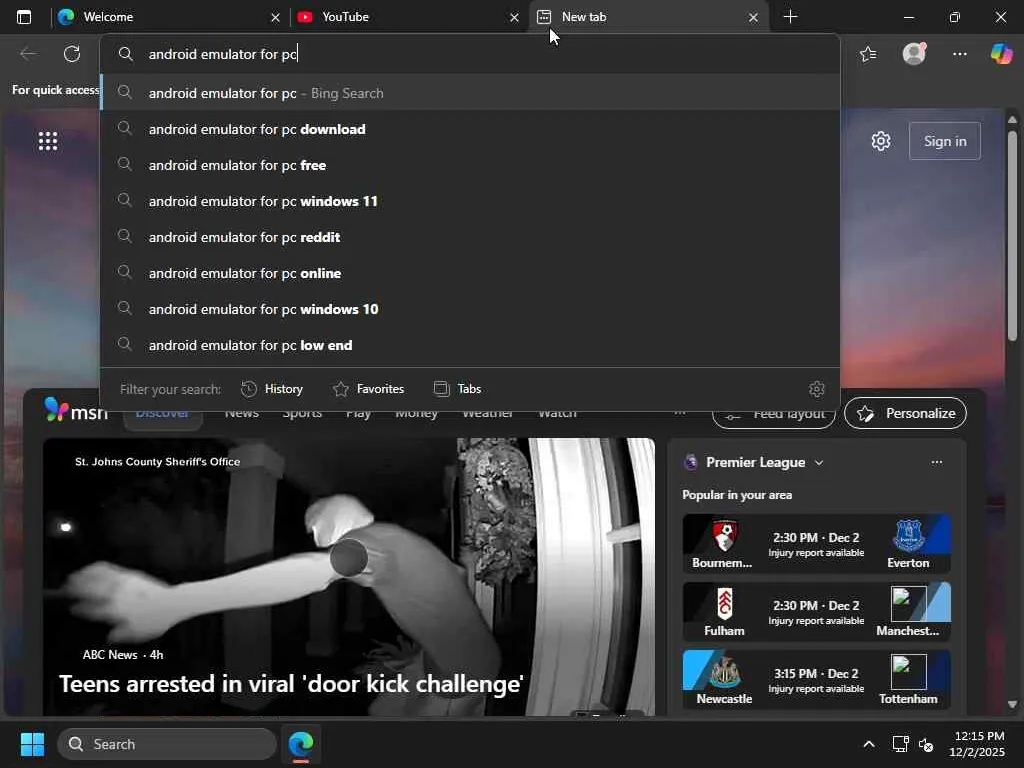This screenshot has width=1024, height=768.
Task: Pick suggestion ending in 'windows 10'
Action: coord(470,309)
